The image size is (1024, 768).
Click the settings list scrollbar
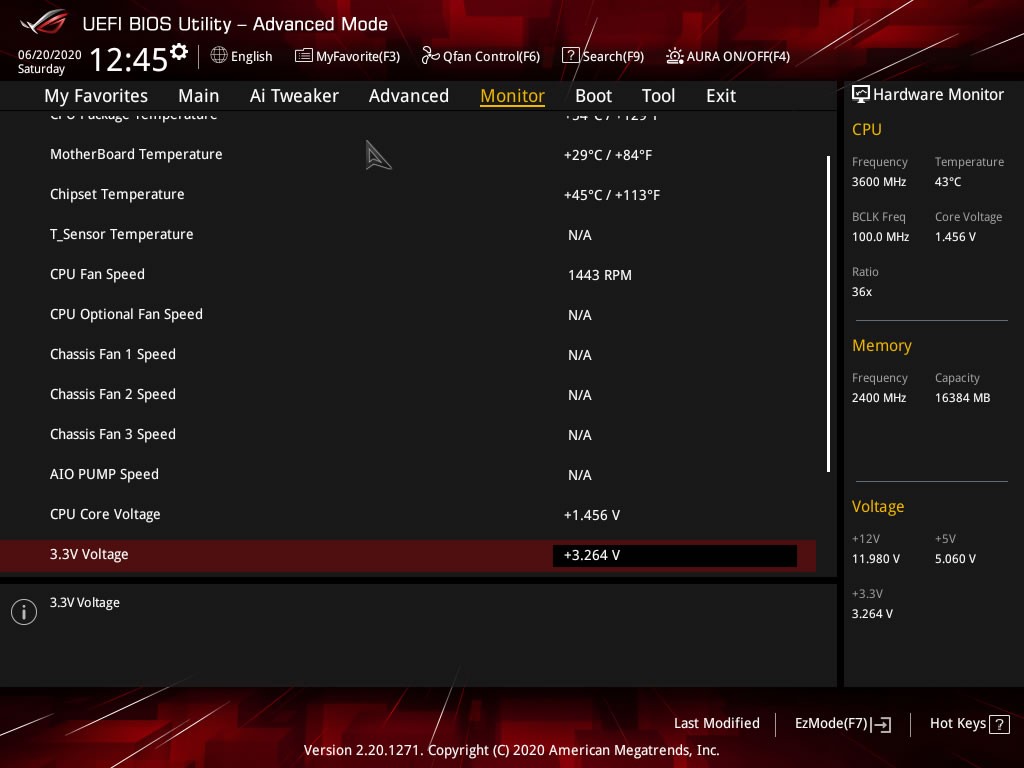828,313
